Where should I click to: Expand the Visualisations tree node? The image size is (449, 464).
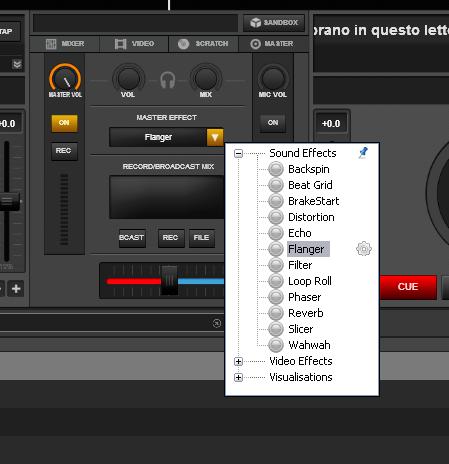238,377
